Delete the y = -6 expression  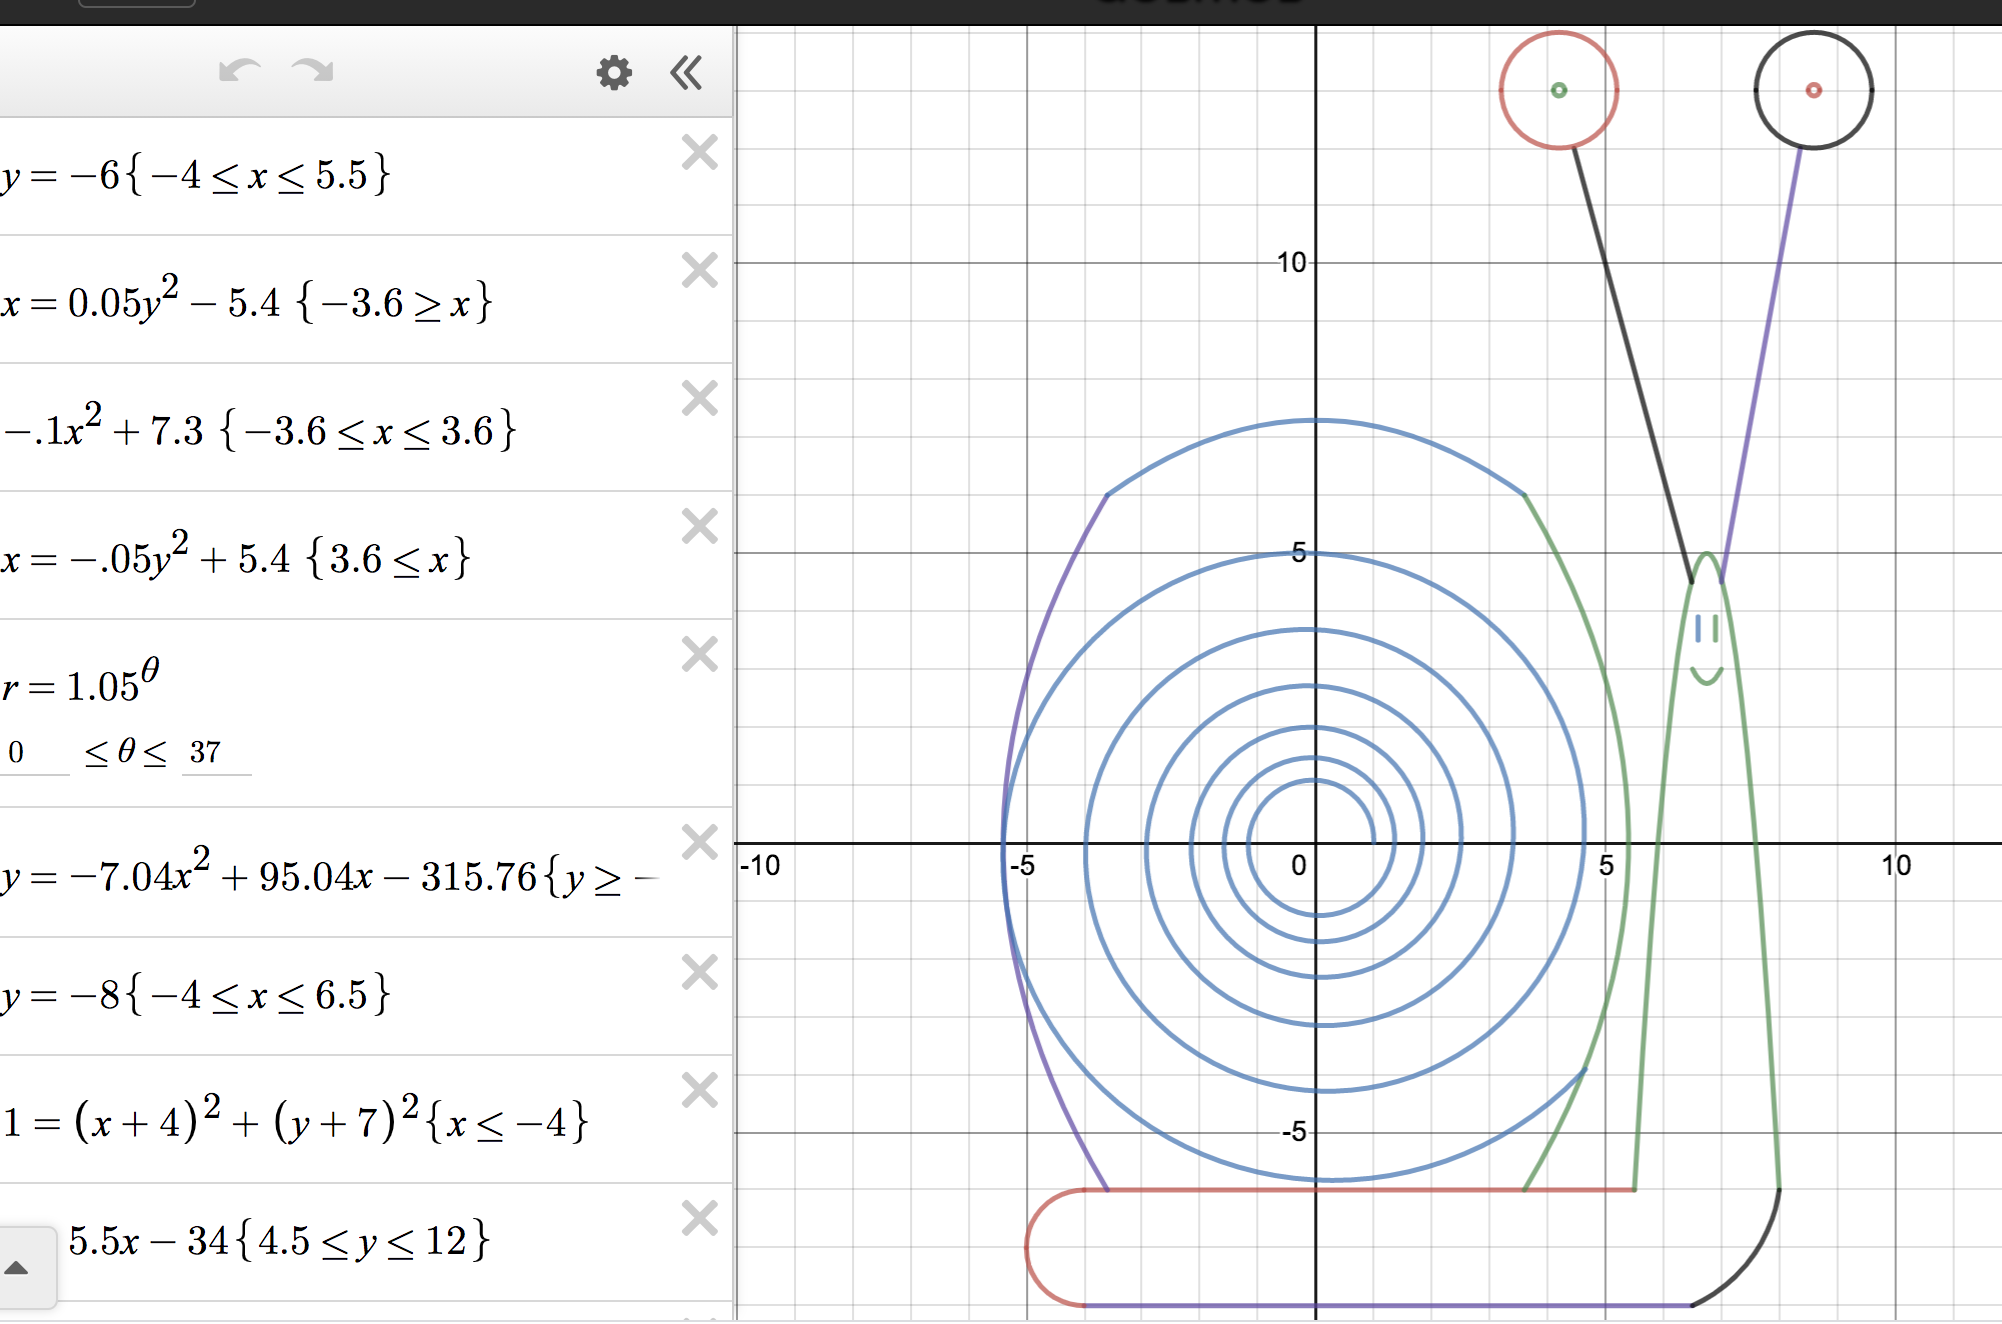699,153
